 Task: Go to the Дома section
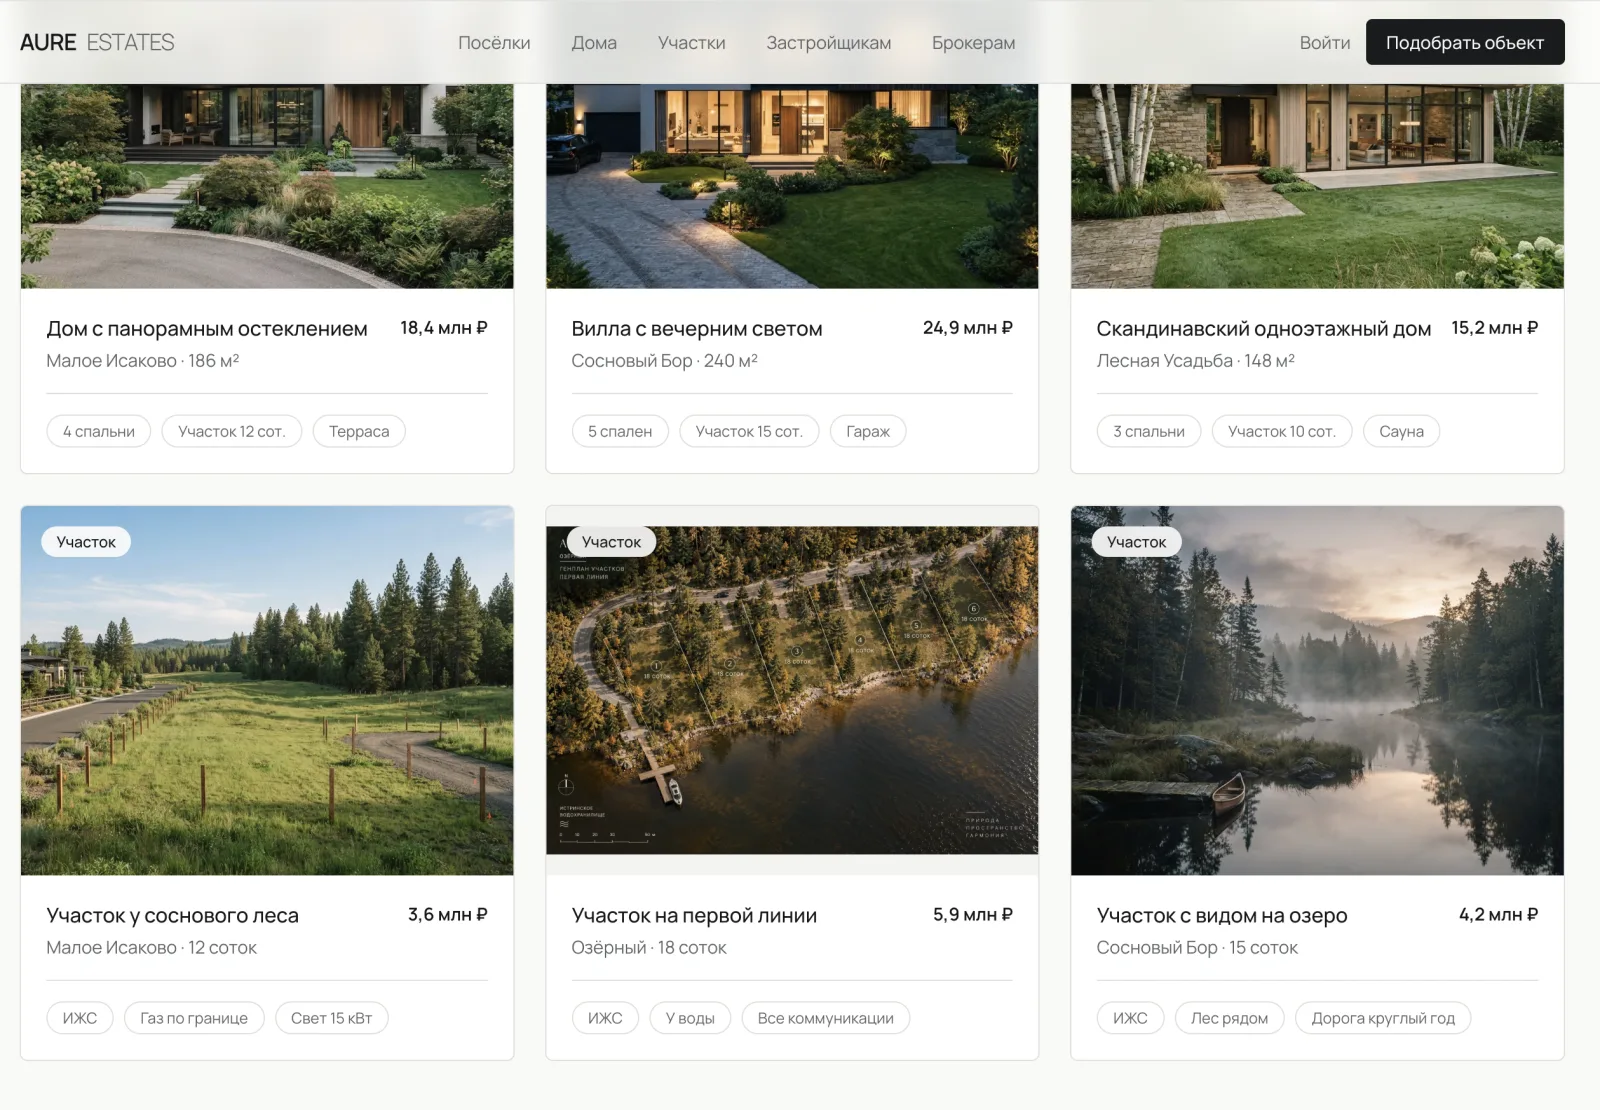point(594,43)
